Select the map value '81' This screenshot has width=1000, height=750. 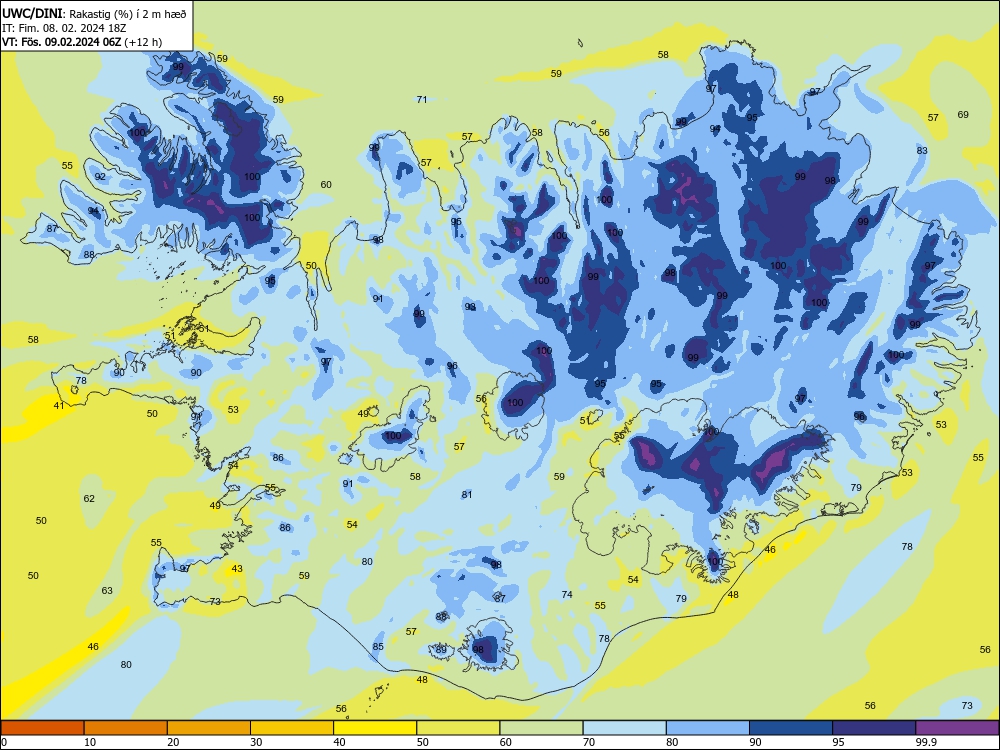[x=467, y=495]
